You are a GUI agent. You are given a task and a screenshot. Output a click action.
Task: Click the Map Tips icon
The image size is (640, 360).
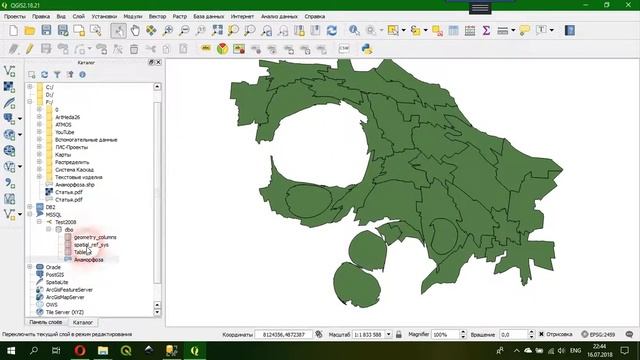coord(524,31)
